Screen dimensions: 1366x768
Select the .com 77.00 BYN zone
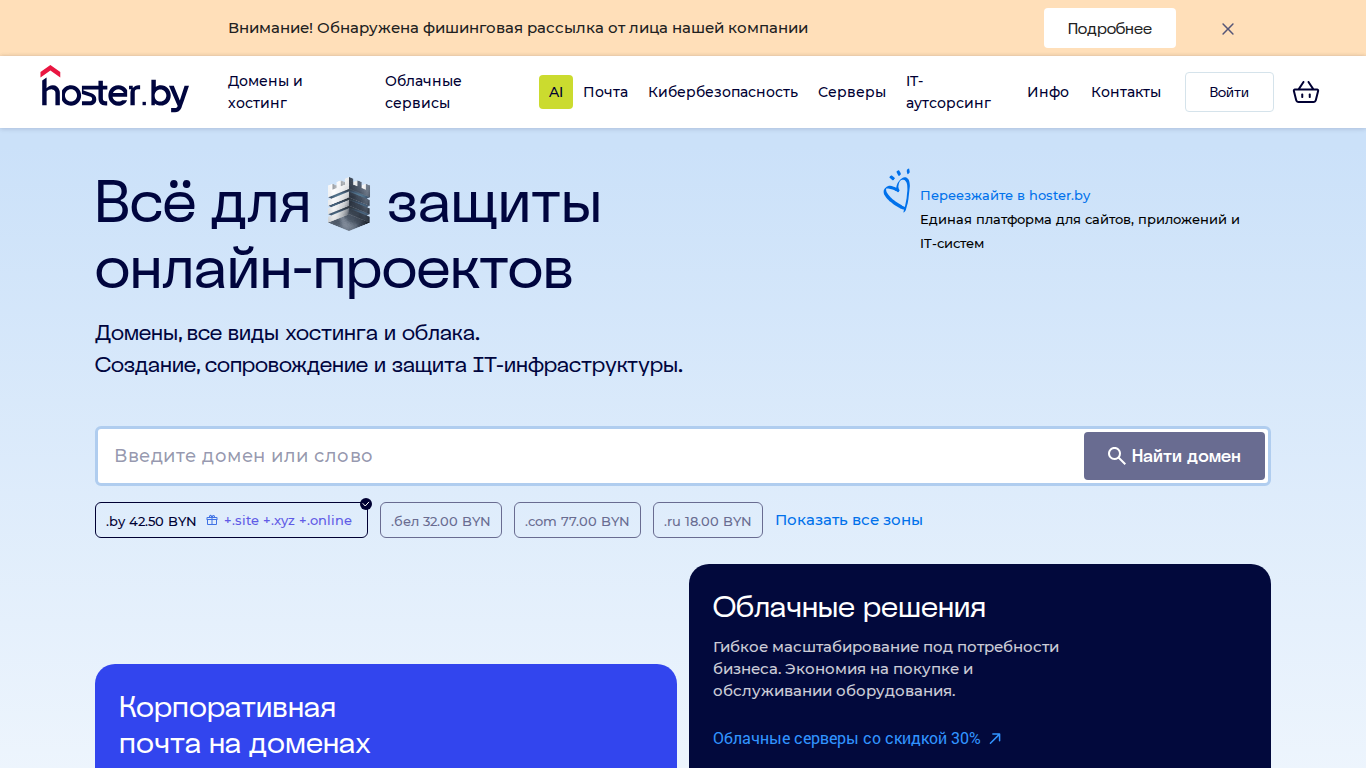point(577,520)
